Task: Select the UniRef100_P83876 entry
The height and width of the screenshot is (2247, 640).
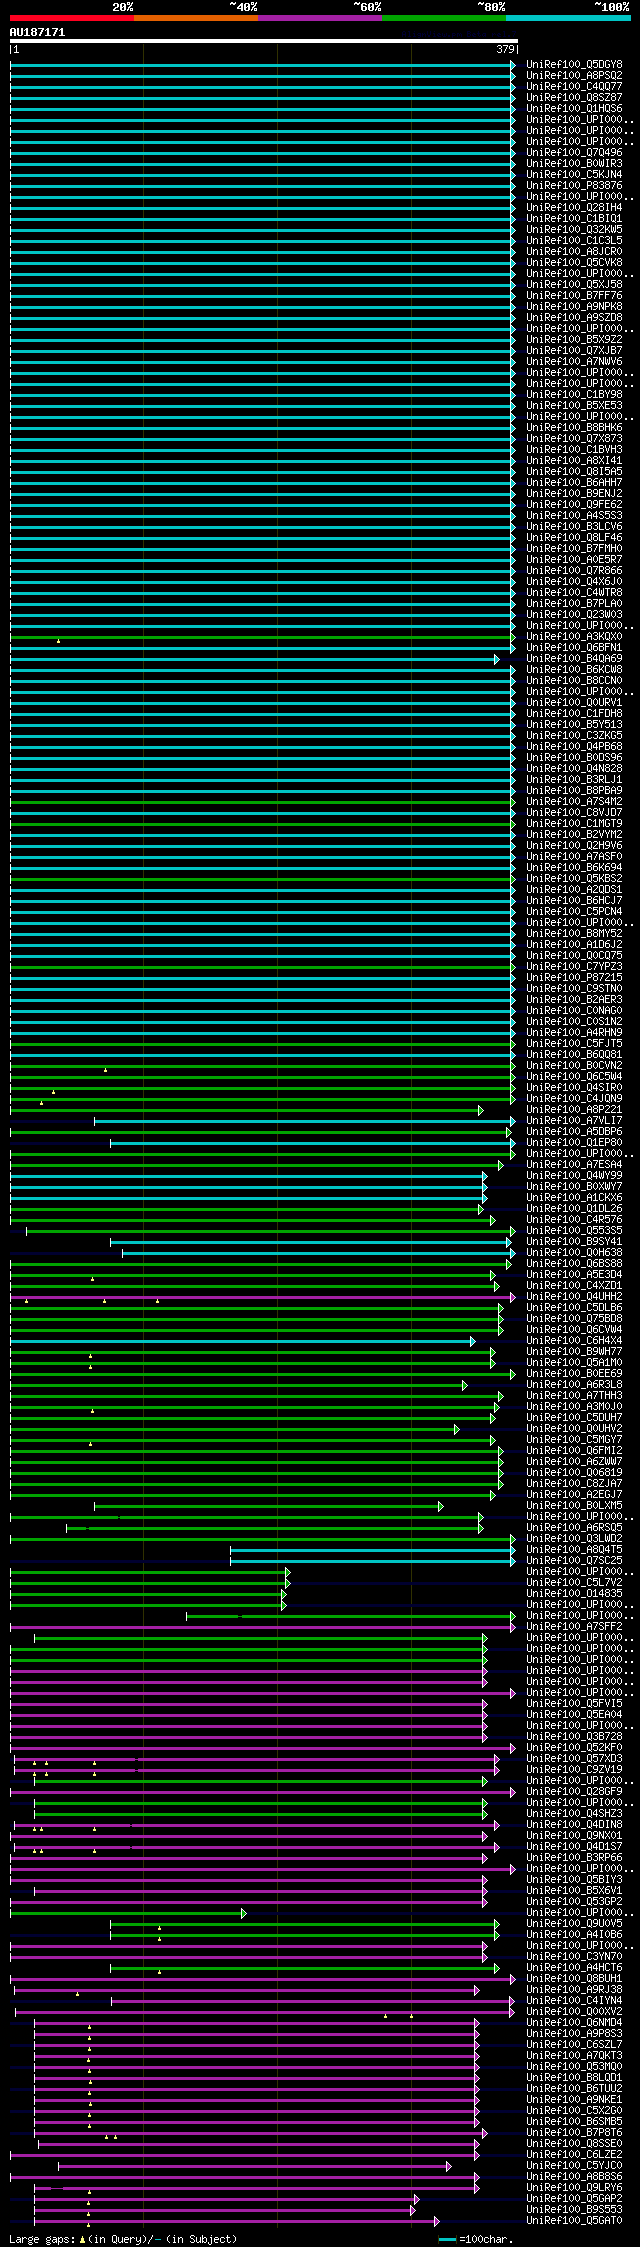Action: 574,186
